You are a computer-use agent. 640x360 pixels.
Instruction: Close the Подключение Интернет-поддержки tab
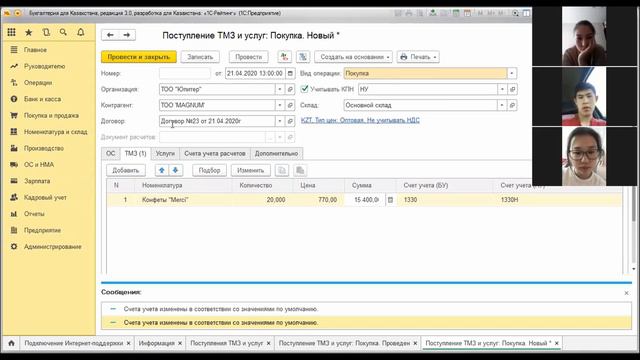128,343
